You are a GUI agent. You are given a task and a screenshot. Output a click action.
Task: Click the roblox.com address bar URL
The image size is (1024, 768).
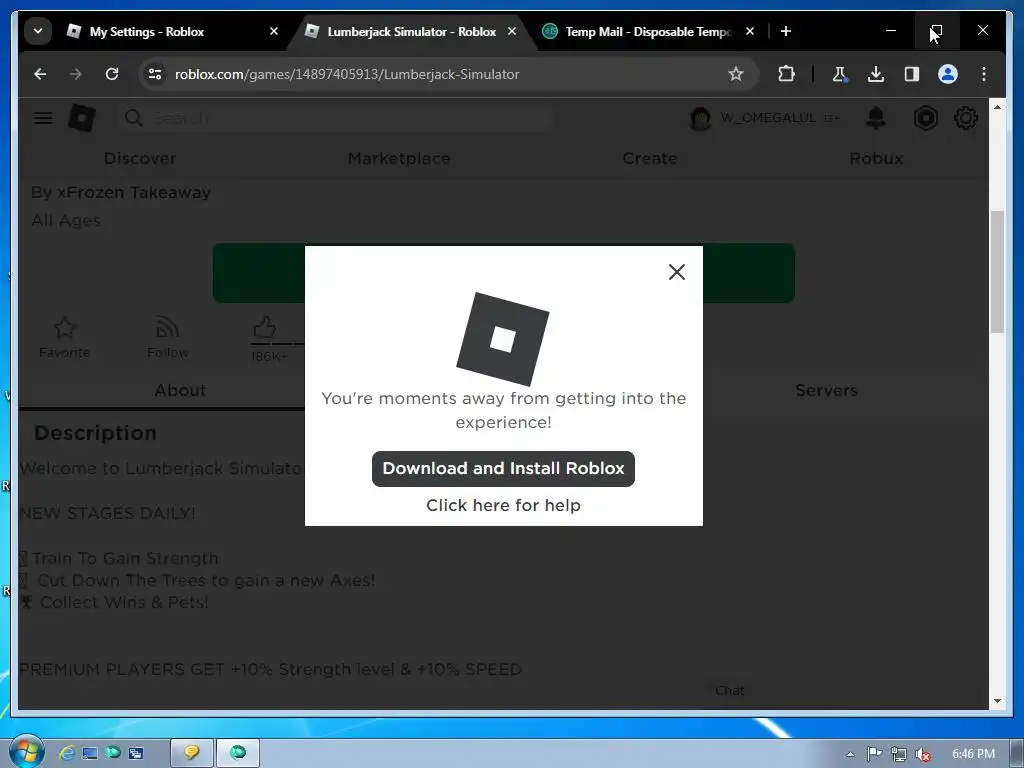point(347,74)
